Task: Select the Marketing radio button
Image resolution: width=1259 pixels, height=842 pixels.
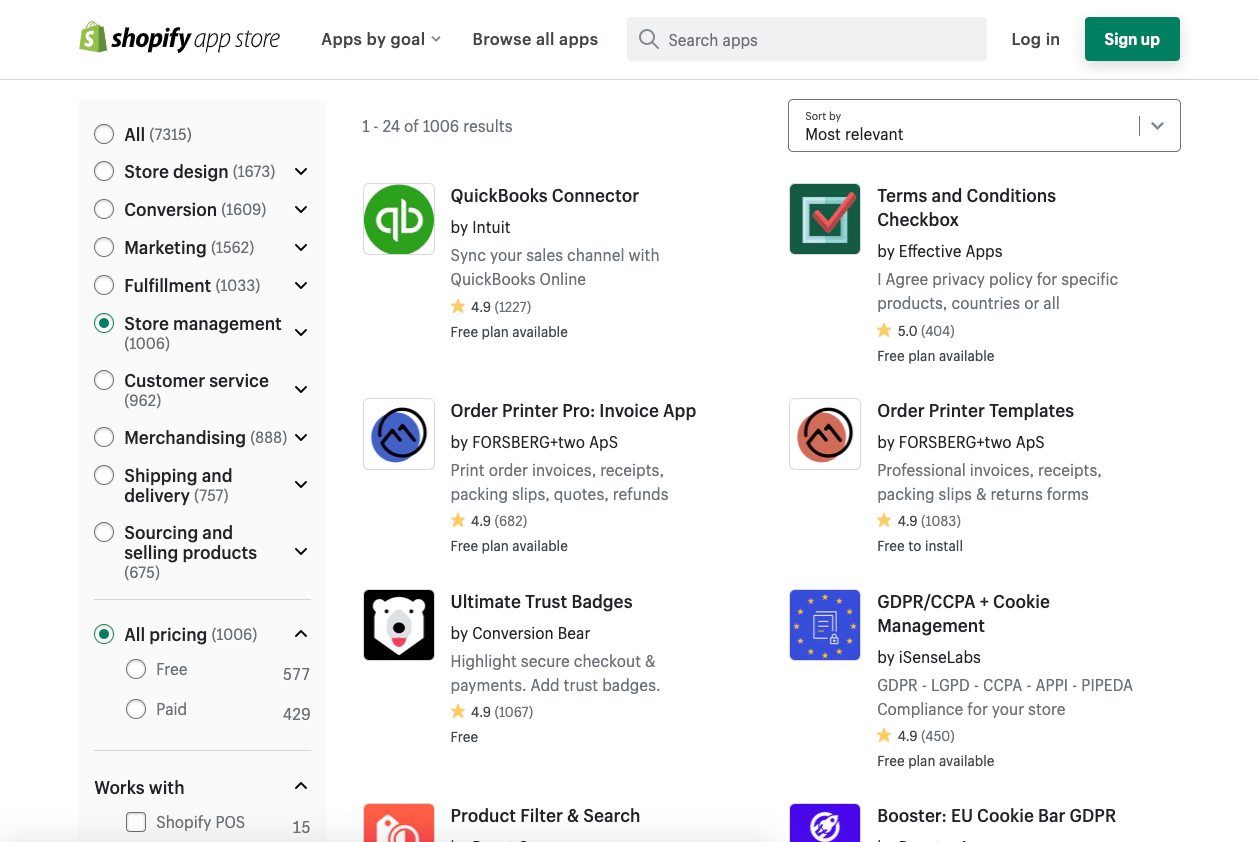Action: point(104,247)
